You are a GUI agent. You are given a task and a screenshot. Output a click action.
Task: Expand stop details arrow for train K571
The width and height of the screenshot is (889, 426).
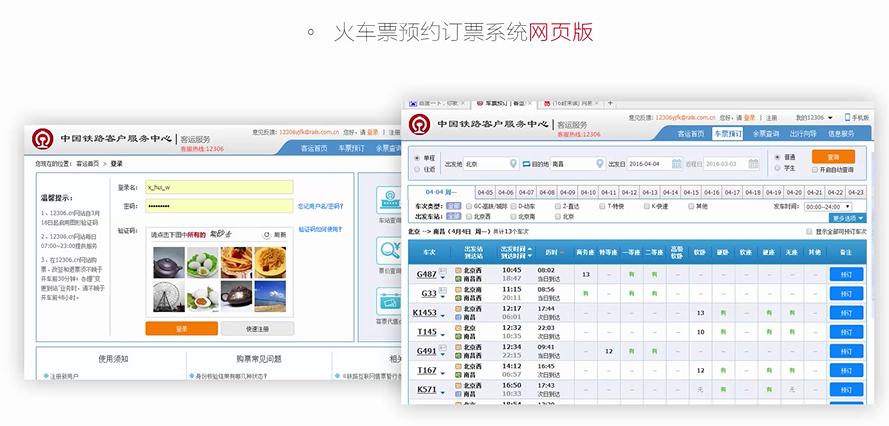442,393
